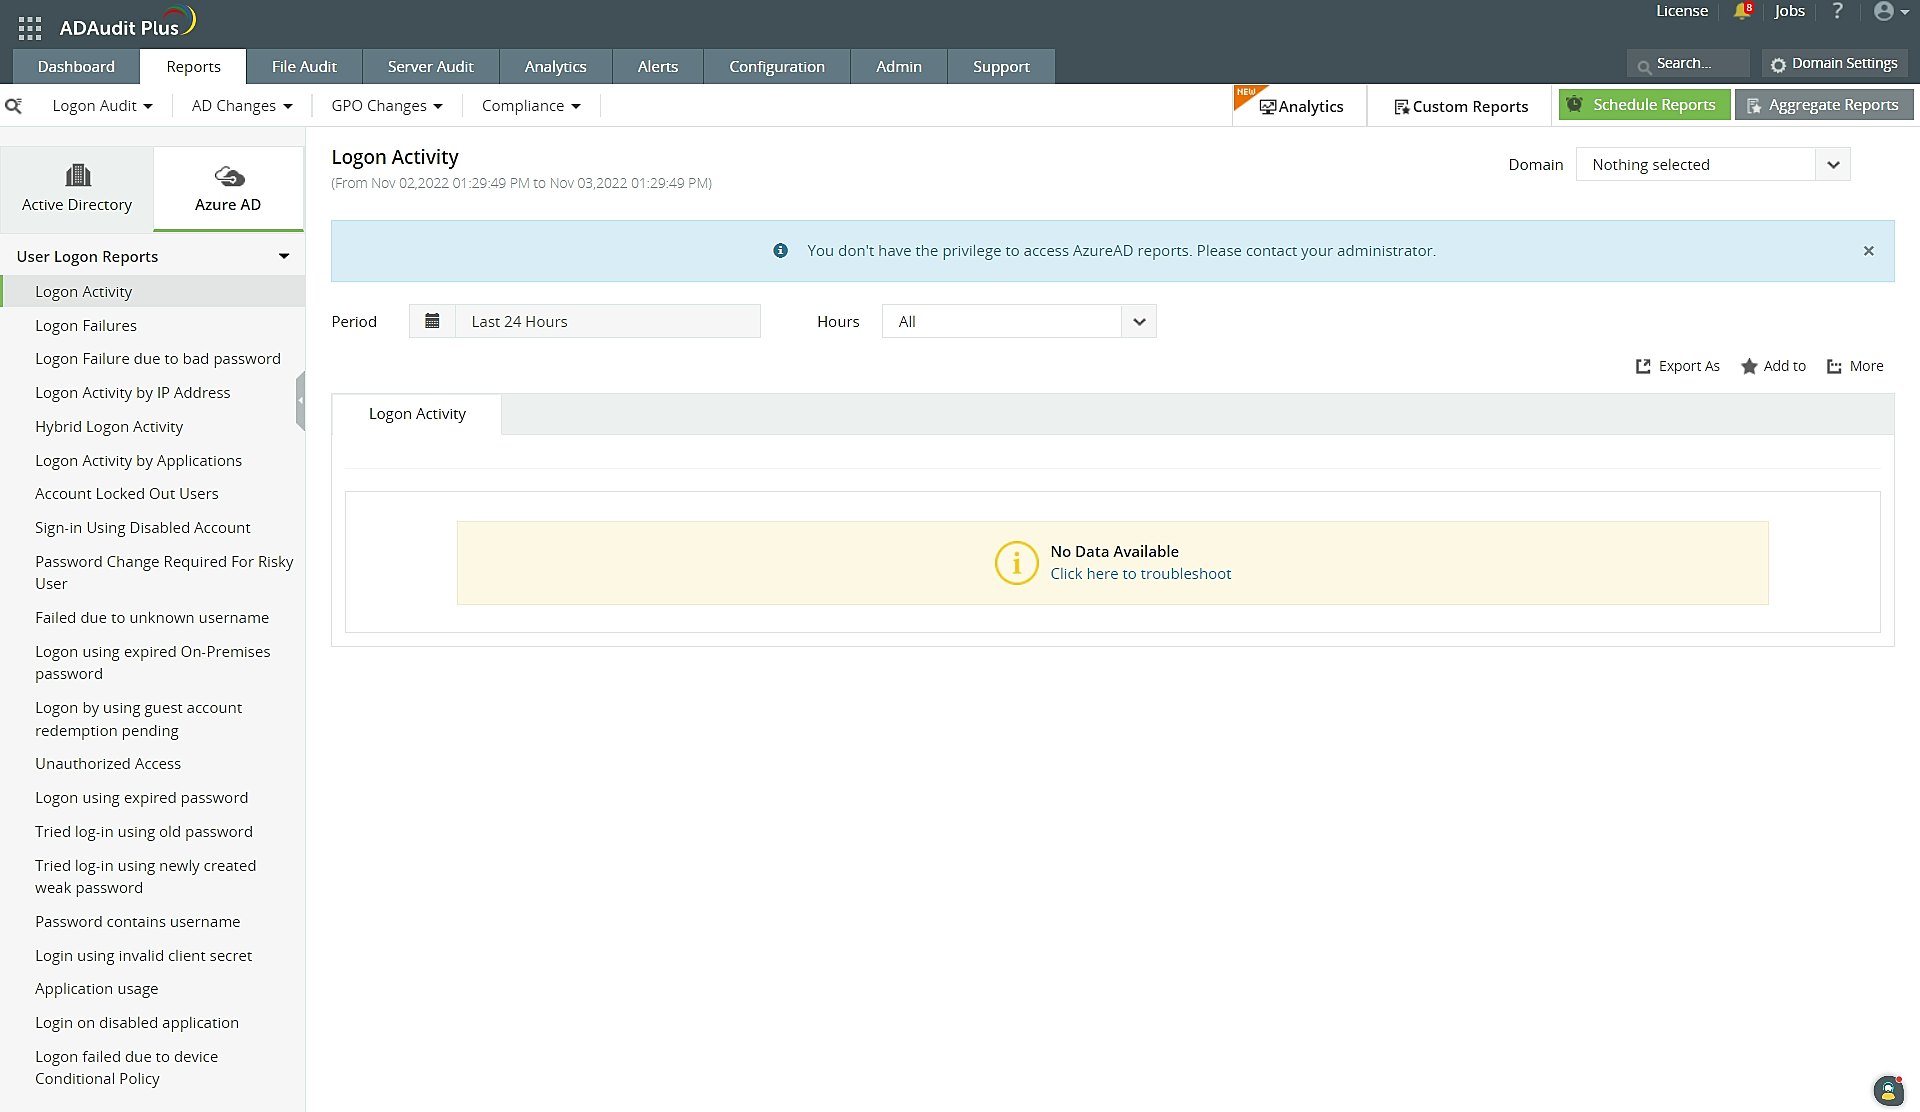The width and height of the screenshot is (1920, 1112).
Task: Click the Schedule Reports button
Action: pyautogui.click(x=1644, y=105)
